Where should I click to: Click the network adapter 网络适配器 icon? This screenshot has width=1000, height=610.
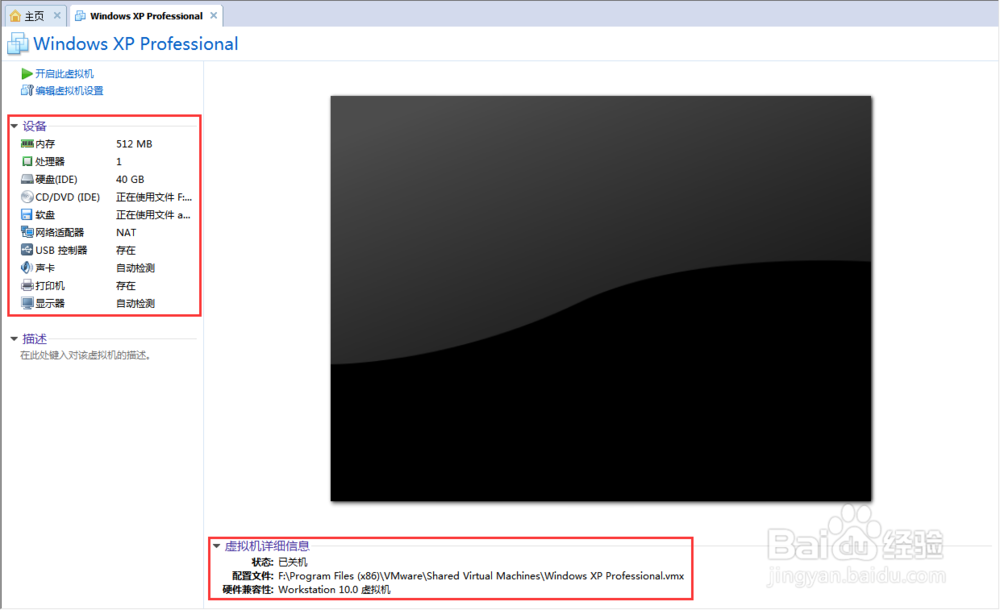(x=27, y=232)
